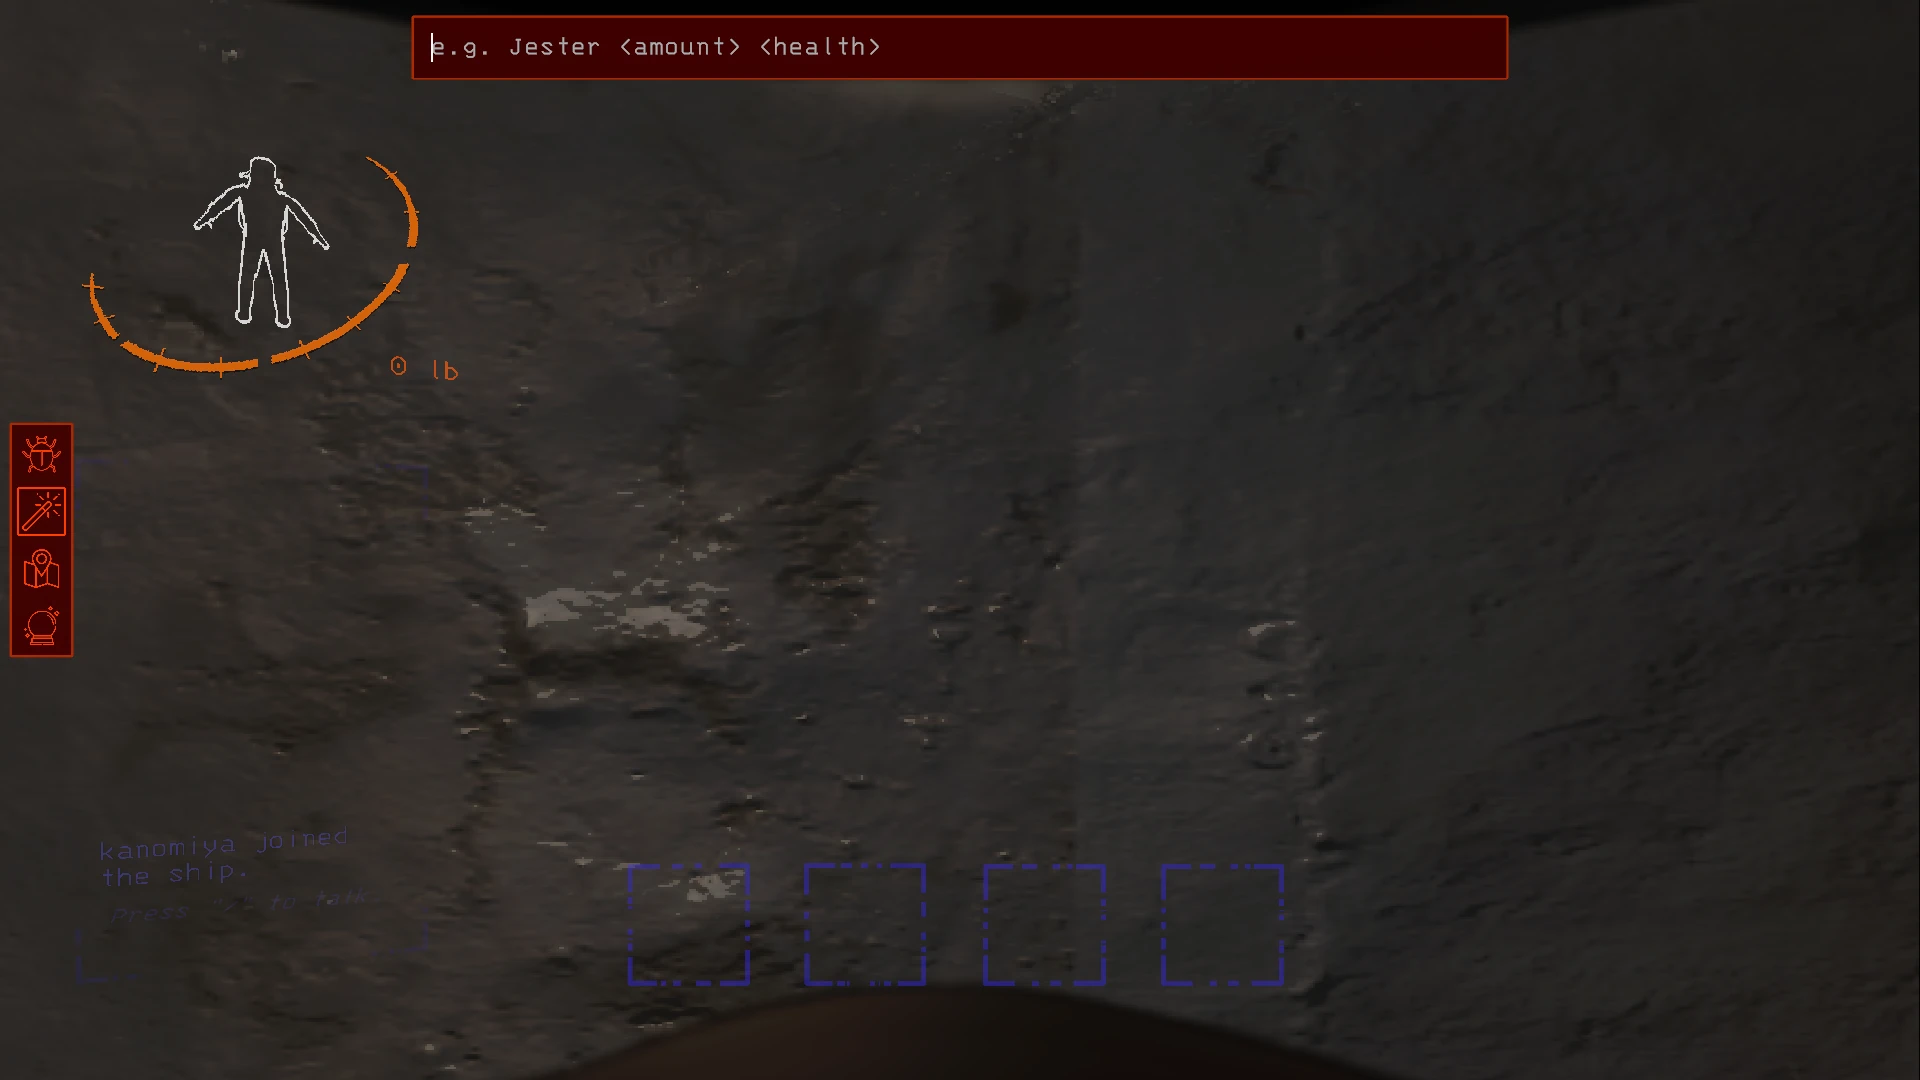Select the third inventory slot
Viewport: 1920px width, 1080px height.
(x=1044, y=925)
